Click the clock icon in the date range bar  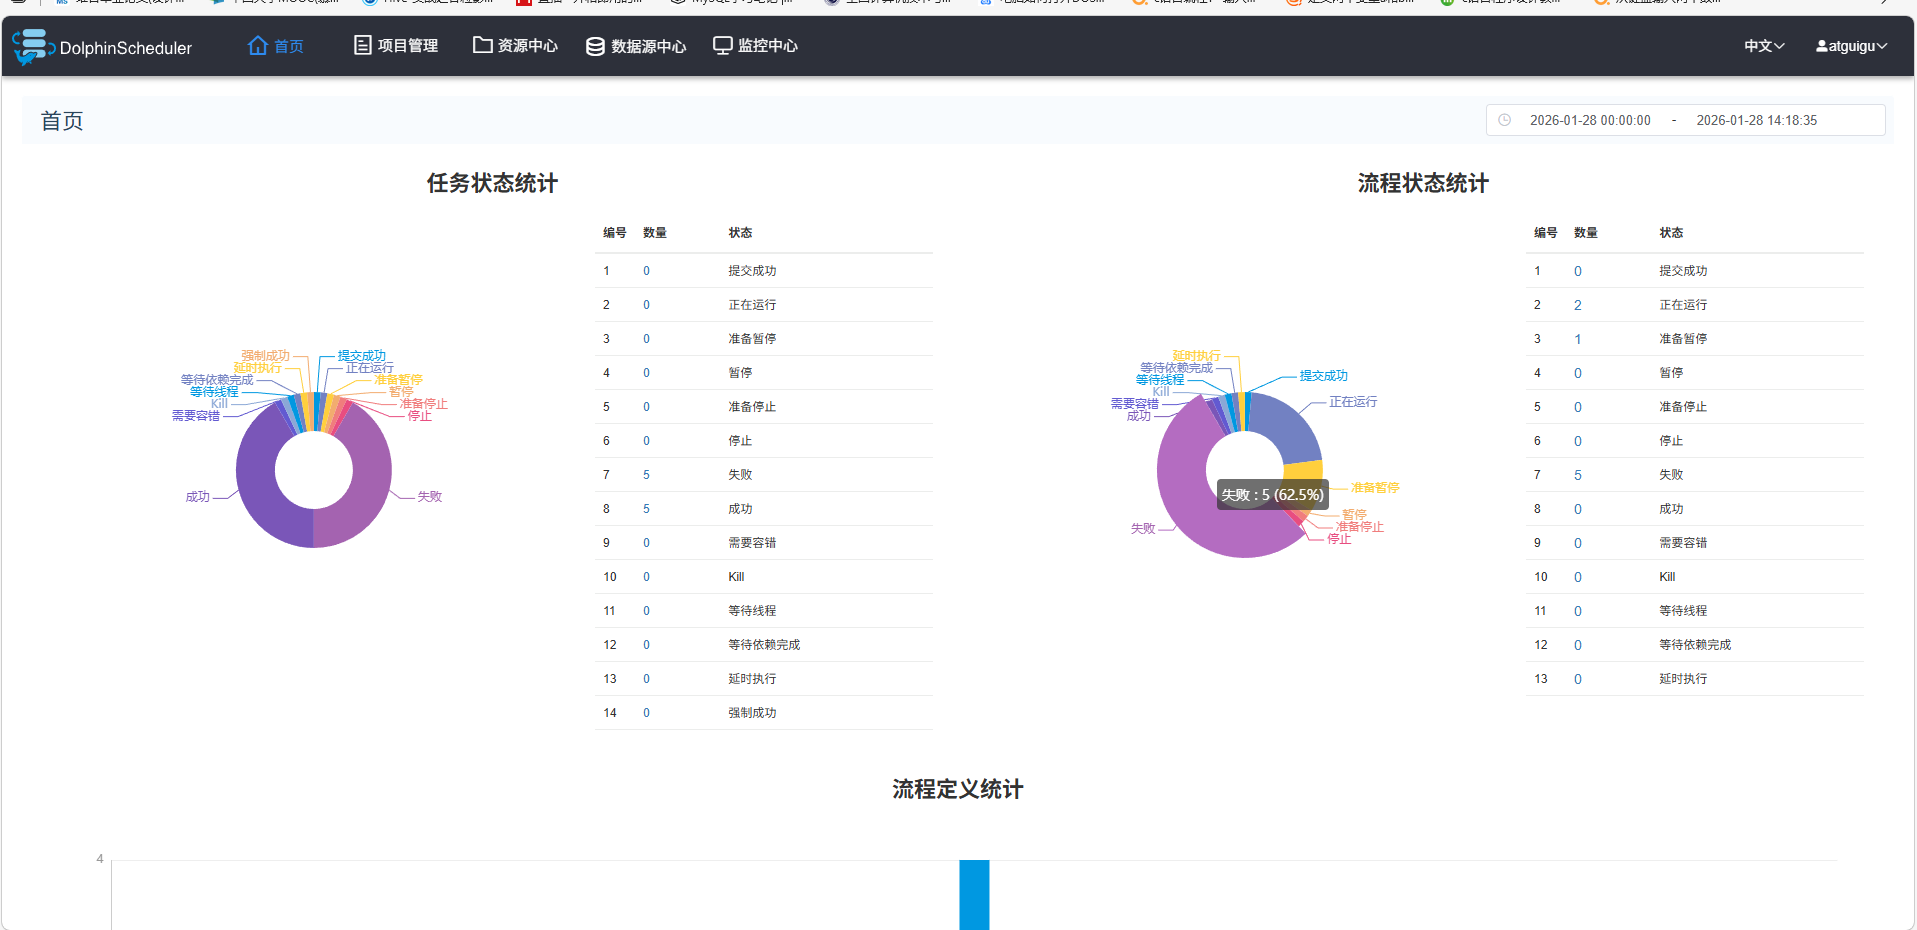1505,120
